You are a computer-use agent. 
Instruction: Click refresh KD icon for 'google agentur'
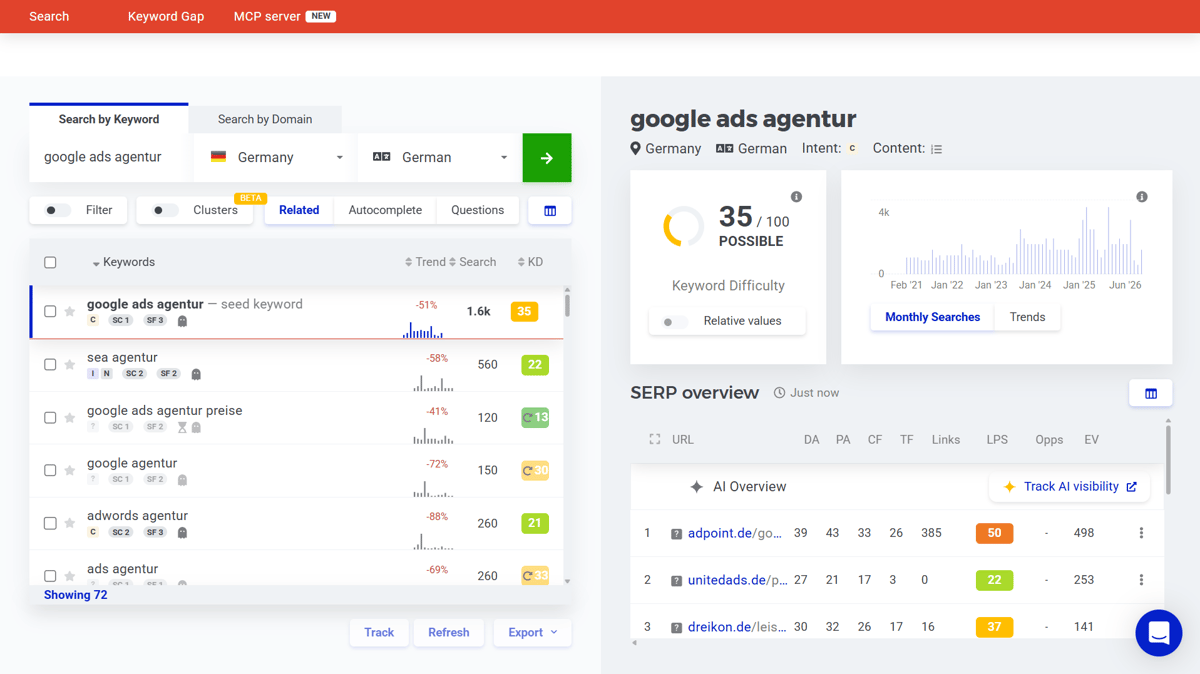[528, 471]
